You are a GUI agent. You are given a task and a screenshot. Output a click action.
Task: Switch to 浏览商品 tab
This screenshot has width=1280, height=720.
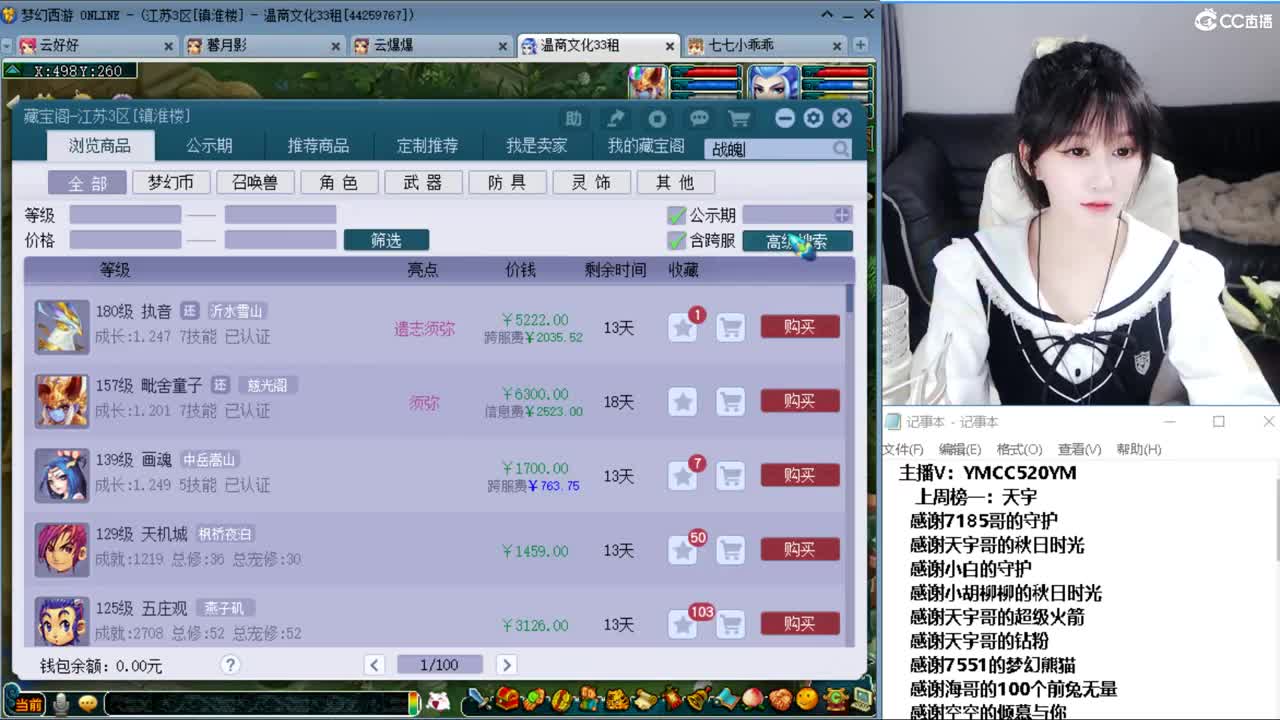(x=99, y=146)
